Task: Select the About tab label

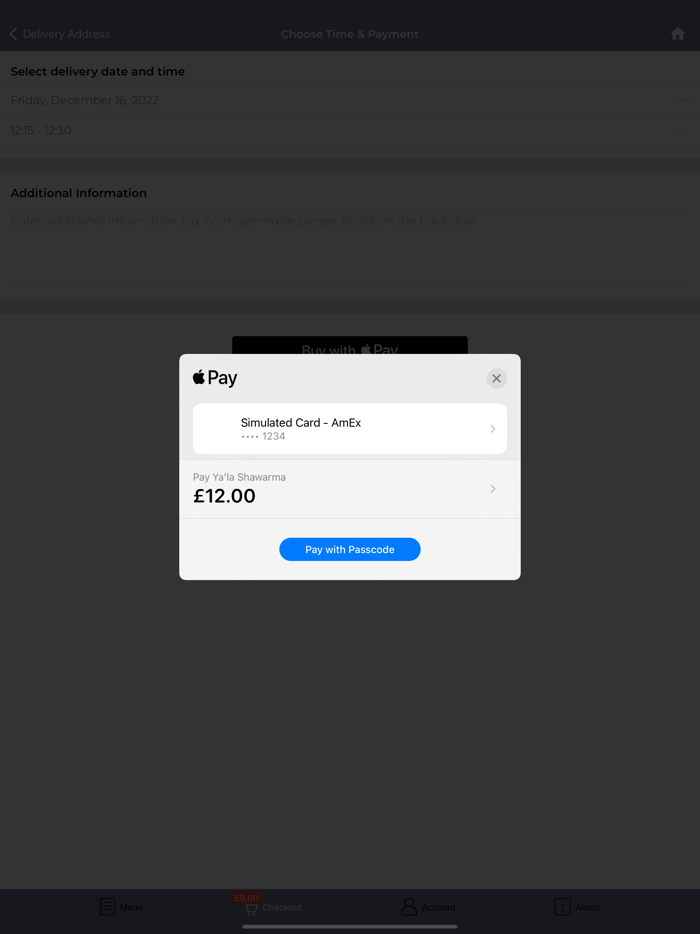Action: pyautogui.click(x=587, y=907)
